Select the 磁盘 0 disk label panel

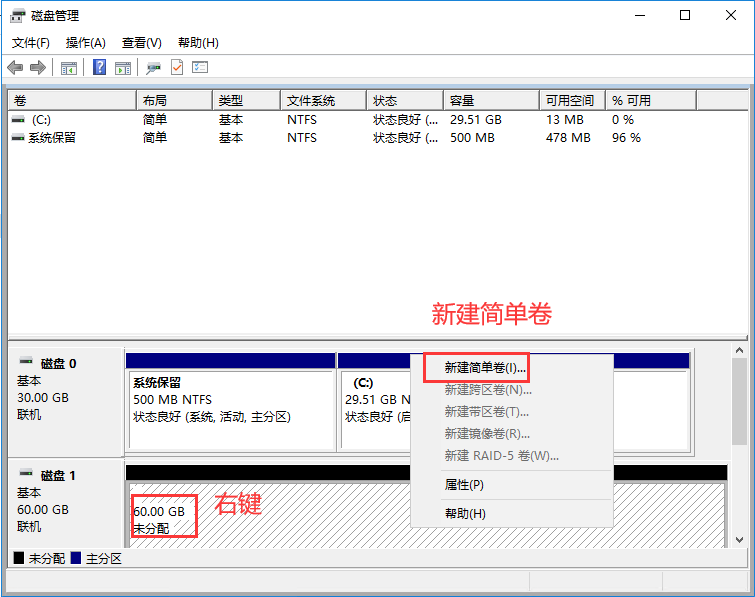tap(65, 402)
